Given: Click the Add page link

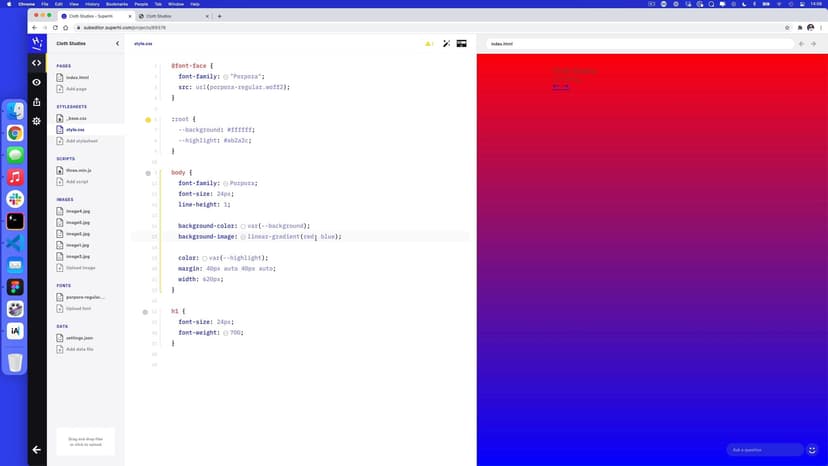Looking at the screenshot, I should tap(76, 89).
